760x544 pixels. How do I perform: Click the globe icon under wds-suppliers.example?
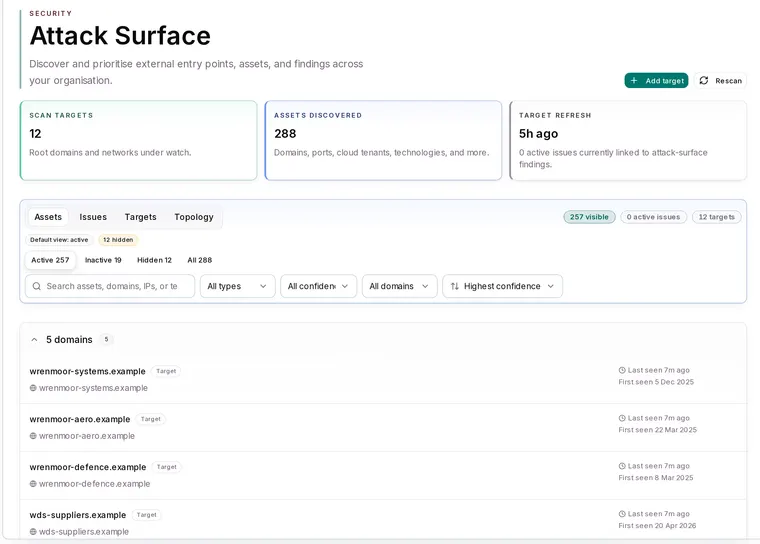click(x=33, y=532)
